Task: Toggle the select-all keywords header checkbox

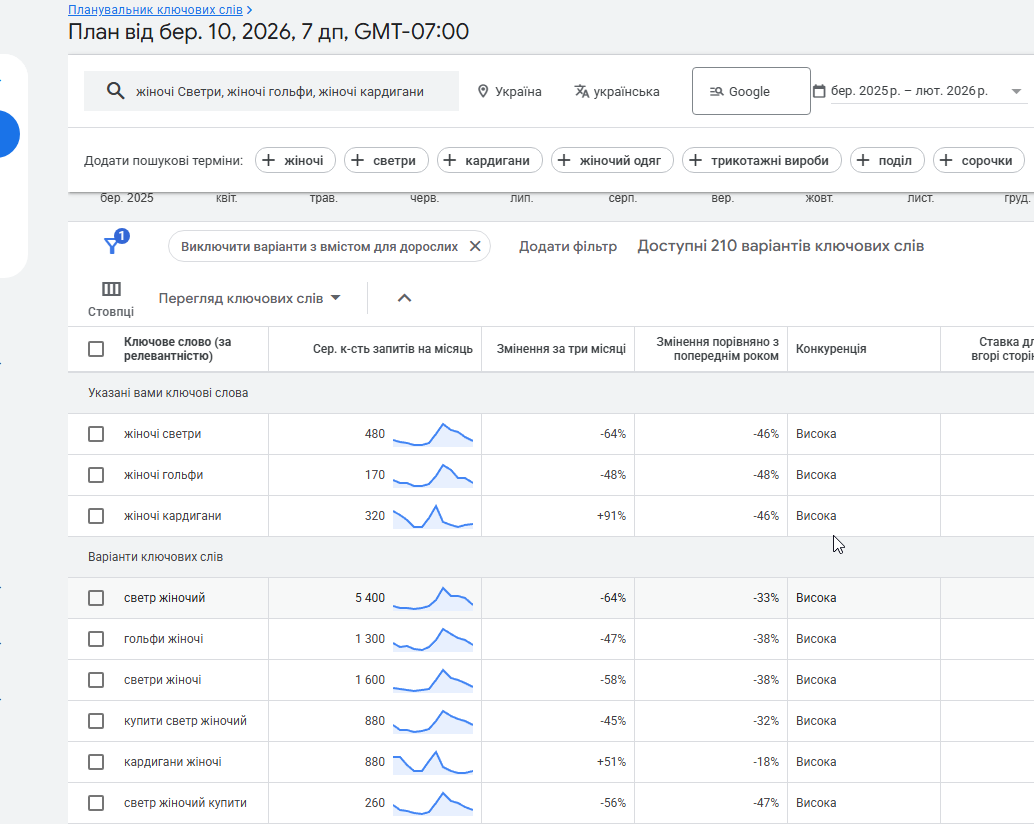Action: (96, 349)
